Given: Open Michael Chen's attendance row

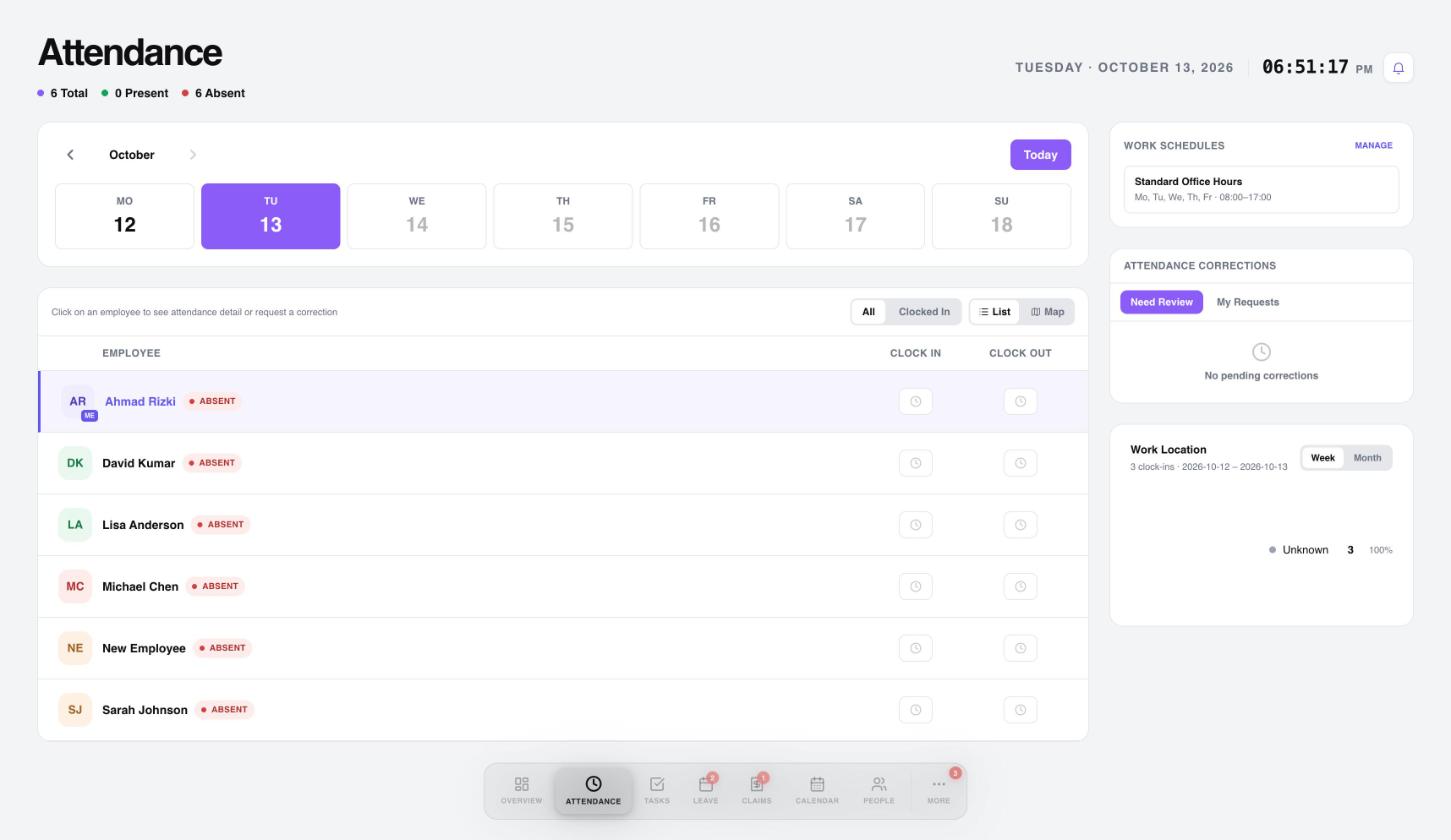Looking at the screenshot, I should click(564, 587).
